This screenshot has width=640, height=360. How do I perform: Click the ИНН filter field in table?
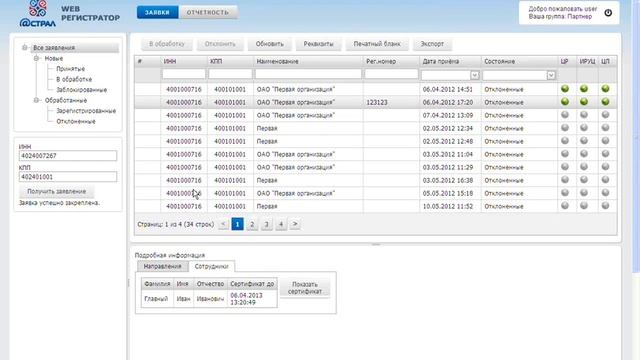click(x=184, y=74)
